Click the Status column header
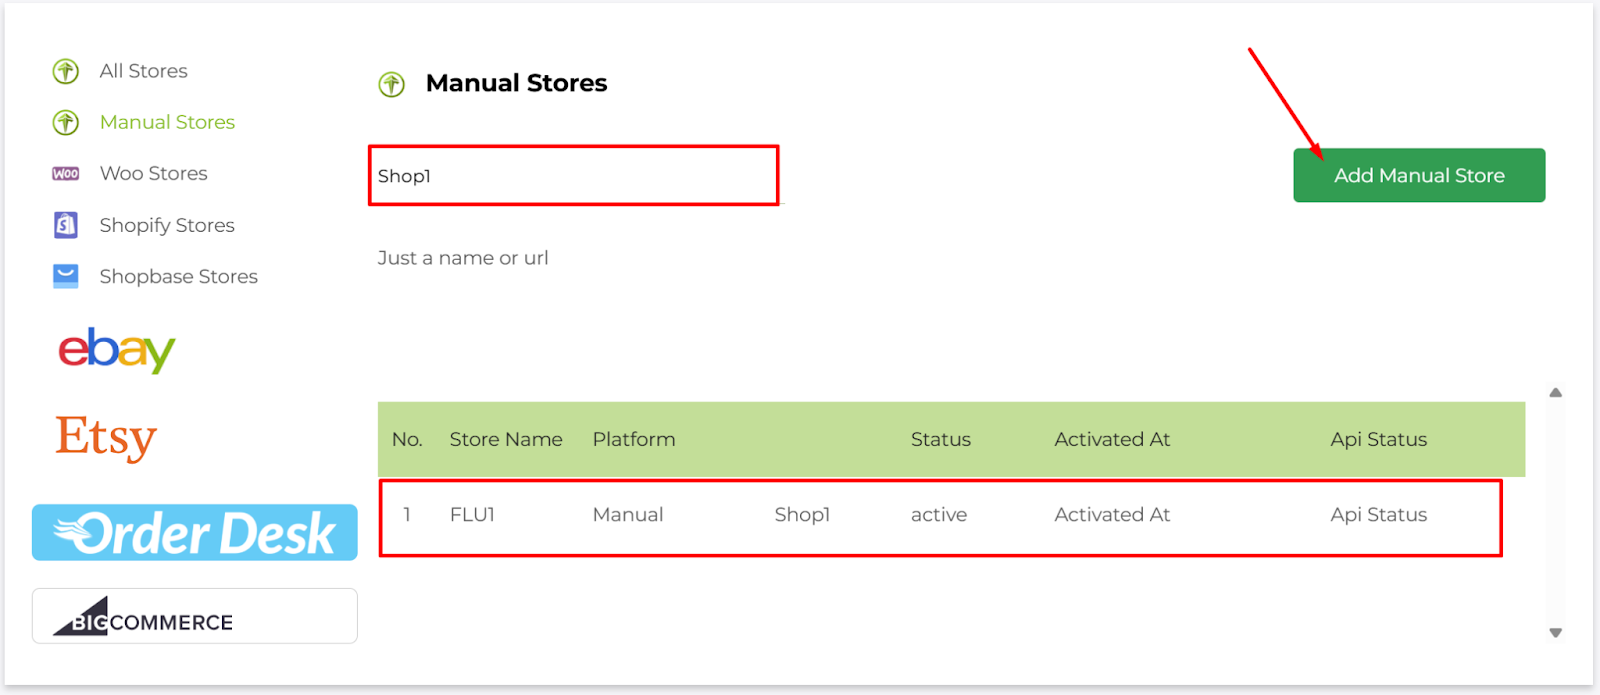This screenshot has width=1600, height=695. pyautogui.click(x=940, y=440)
